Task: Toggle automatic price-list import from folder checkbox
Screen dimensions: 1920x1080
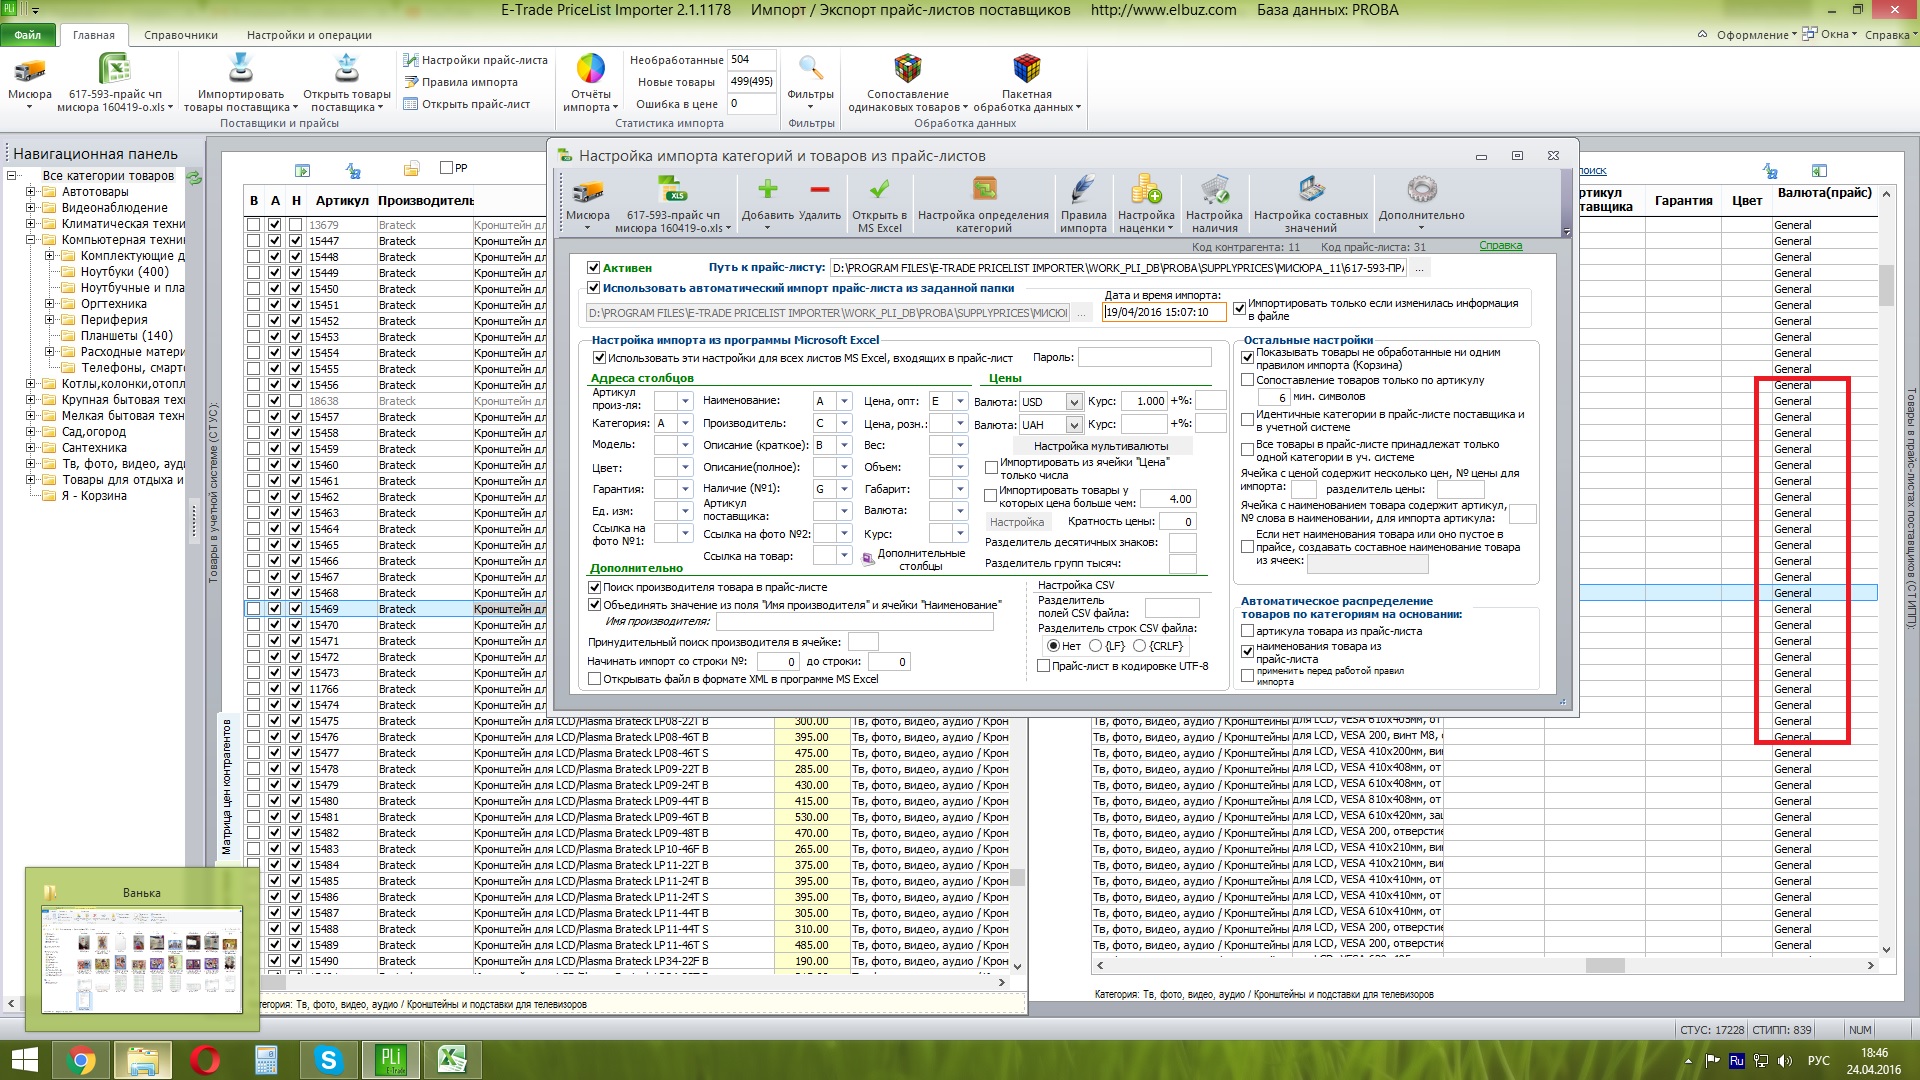Action: click(594, 288)
